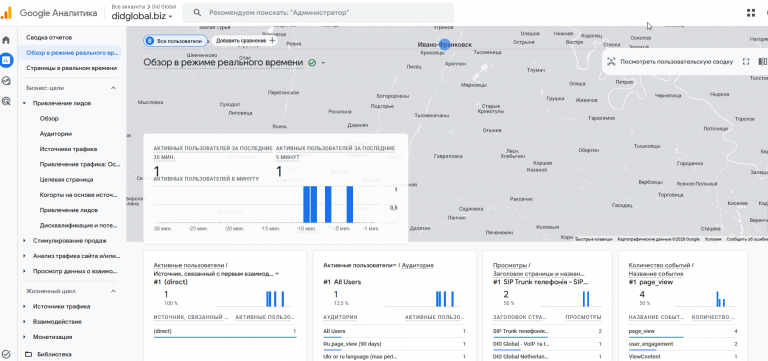Screen dimensions: 768x361
Task: Open the Explore icon in left rail
Action: (6, 81)
